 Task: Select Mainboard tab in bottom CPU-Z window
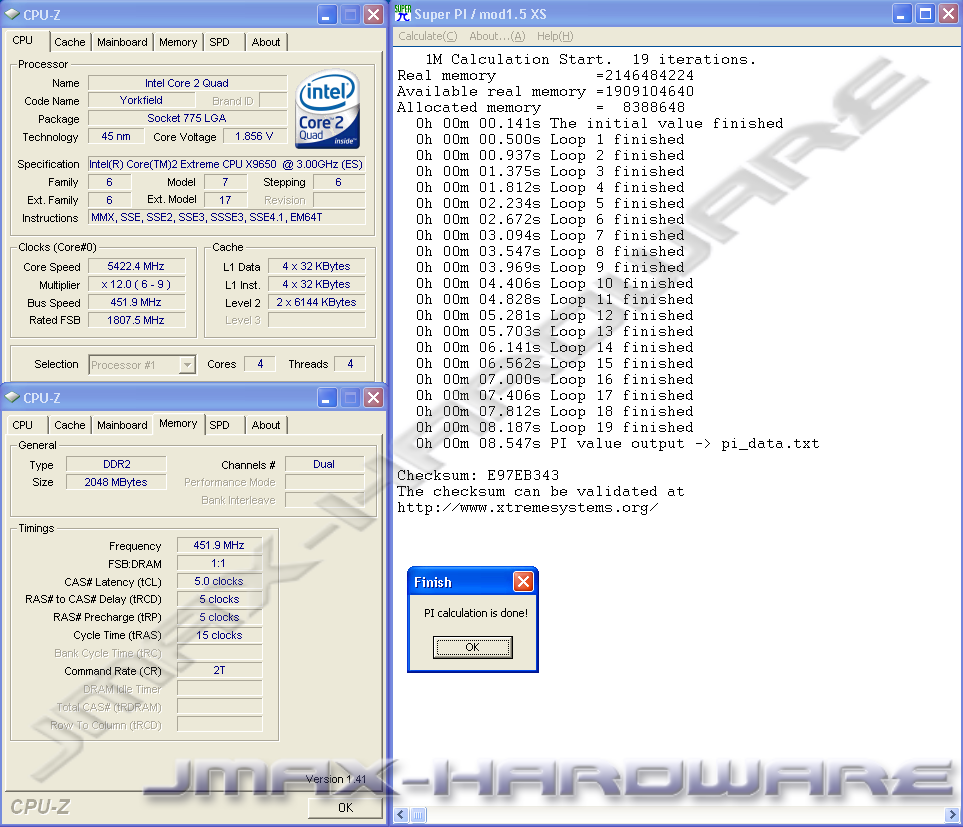tap(122, 425)
